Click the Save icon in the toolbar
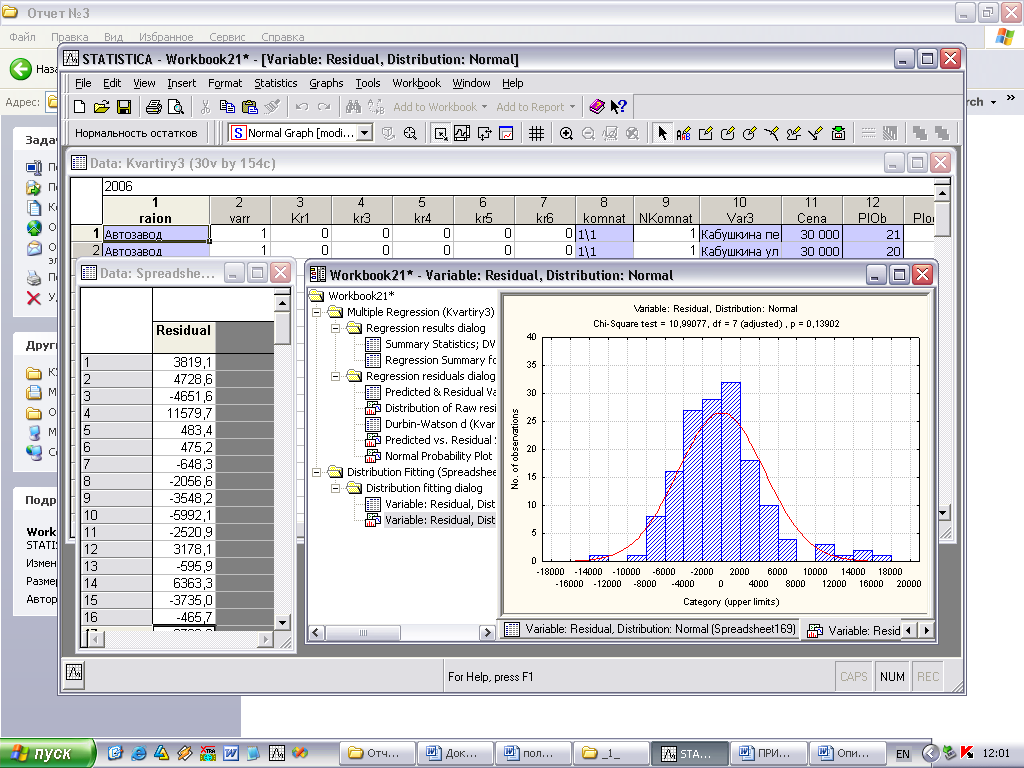This screenshot has width=1024, height=768. click(124, 107)
